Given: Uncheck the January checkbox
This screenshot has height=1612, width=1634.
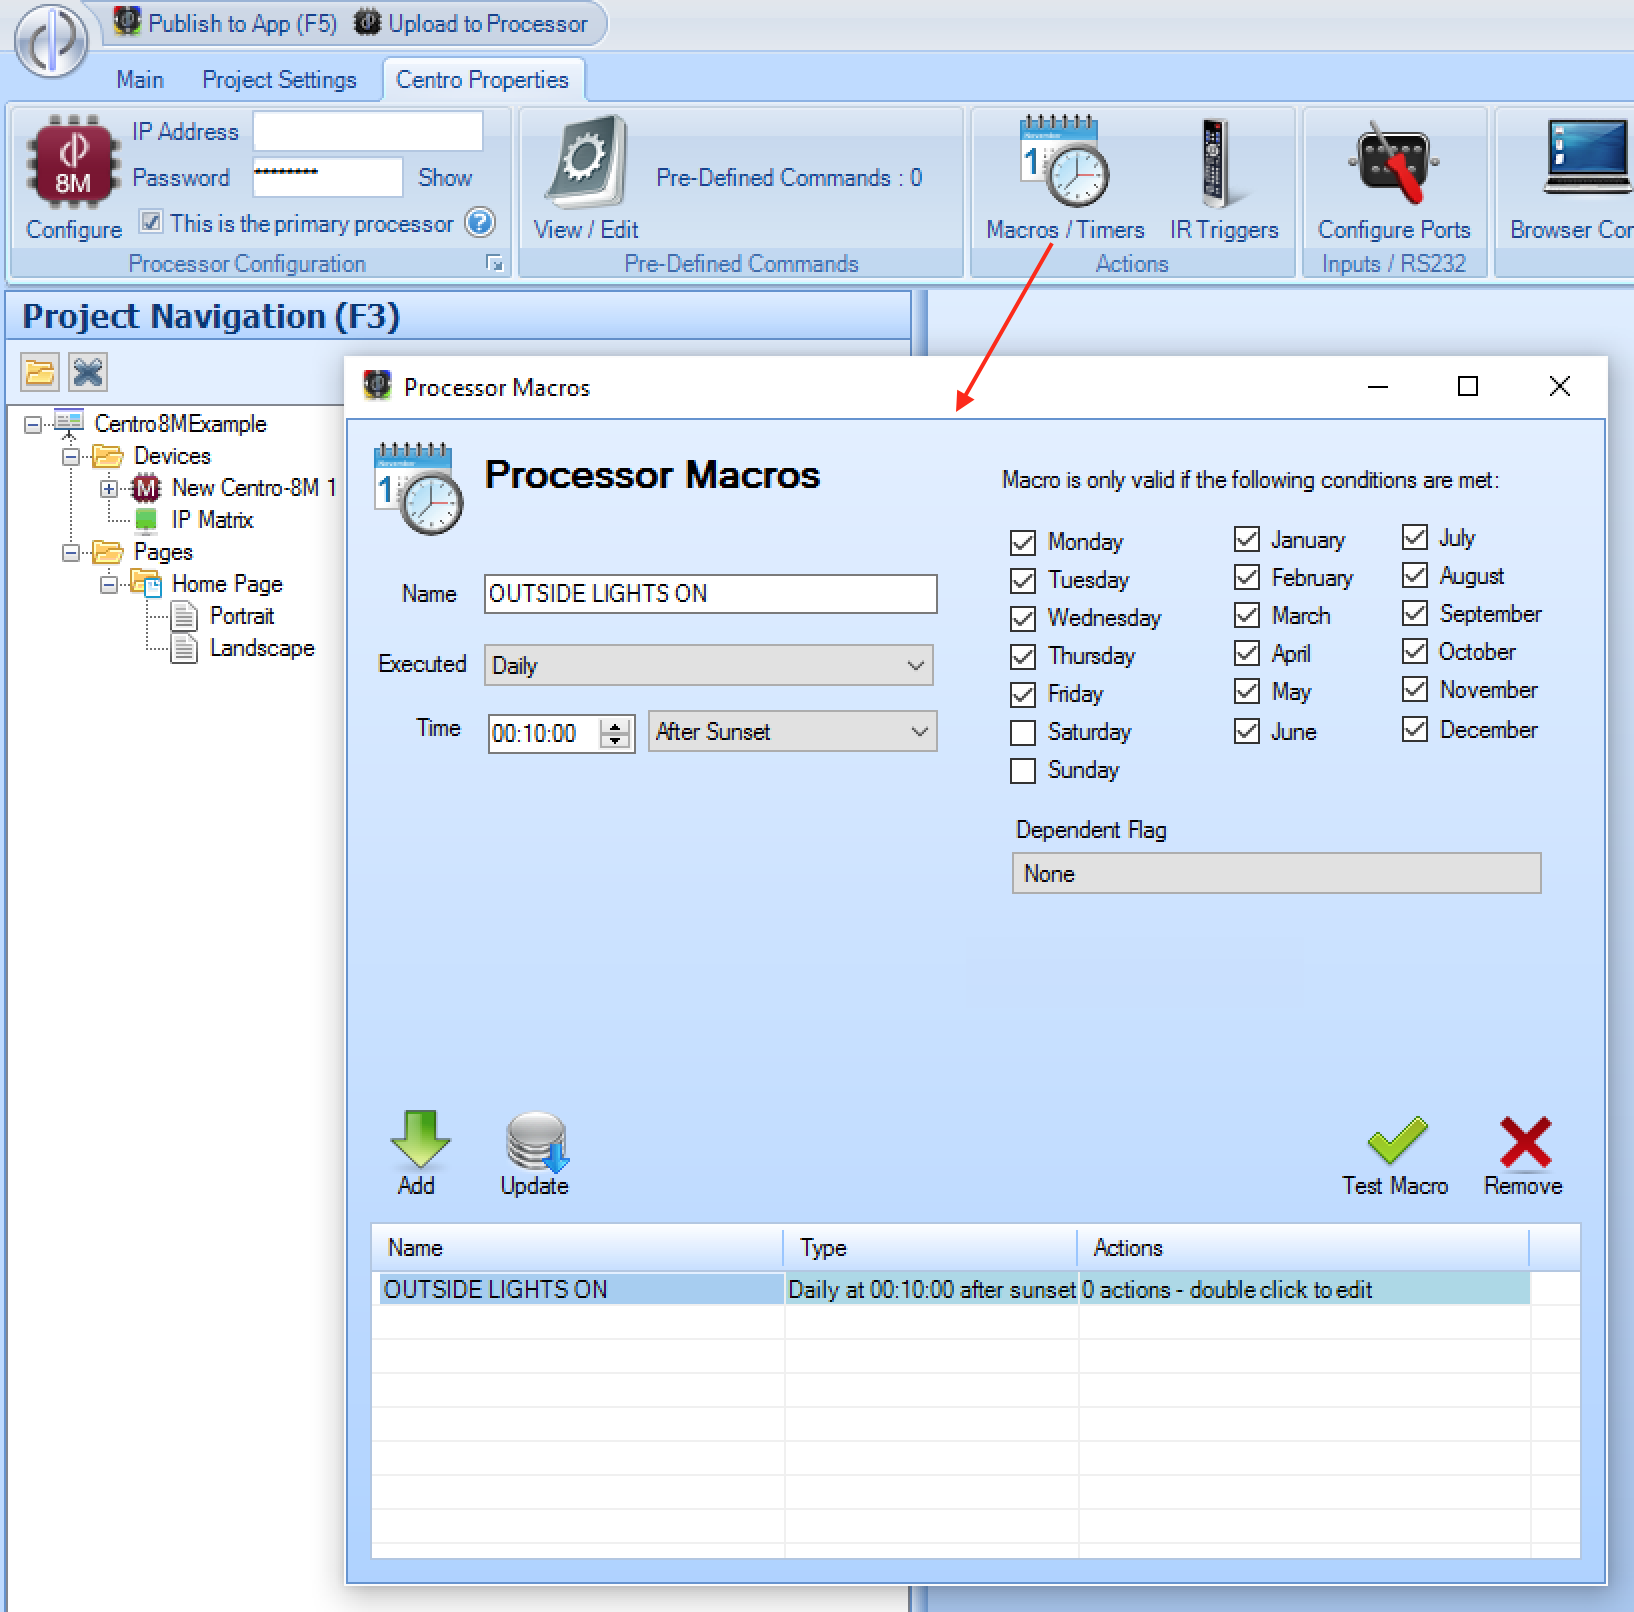Looking at the screenshot, I should 1246,539.
